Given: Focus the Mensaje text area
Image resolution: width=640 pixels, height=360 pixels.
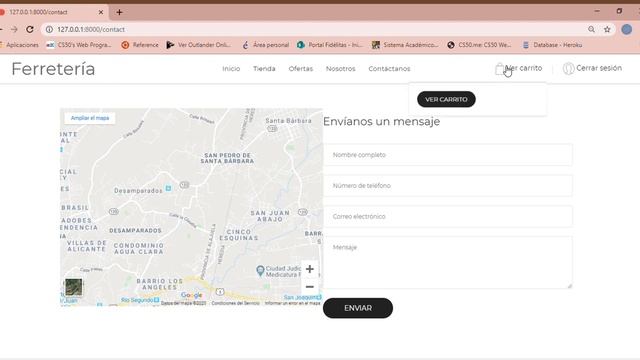Looking at the screenshot, I should click(x=448, y=262).
